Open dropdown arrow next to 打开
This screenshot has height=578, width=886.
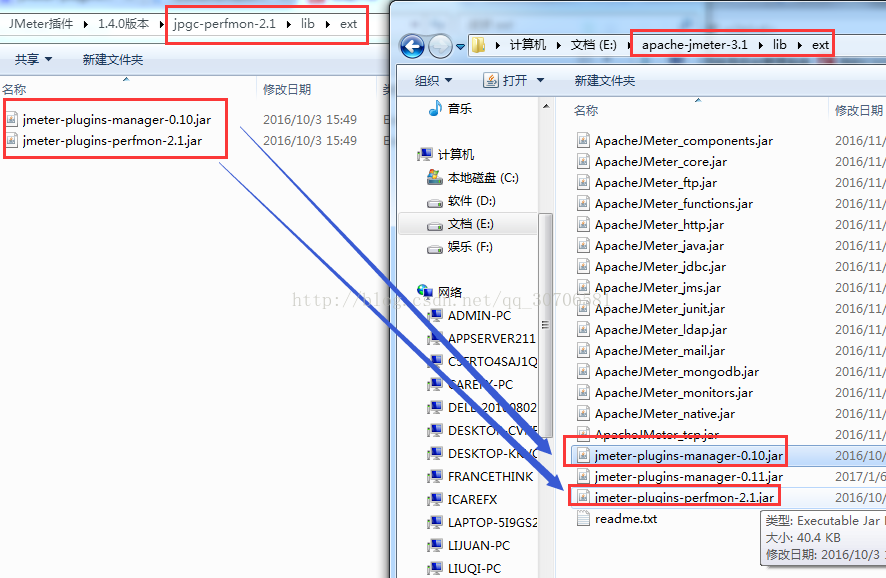(x=540, y=81)
